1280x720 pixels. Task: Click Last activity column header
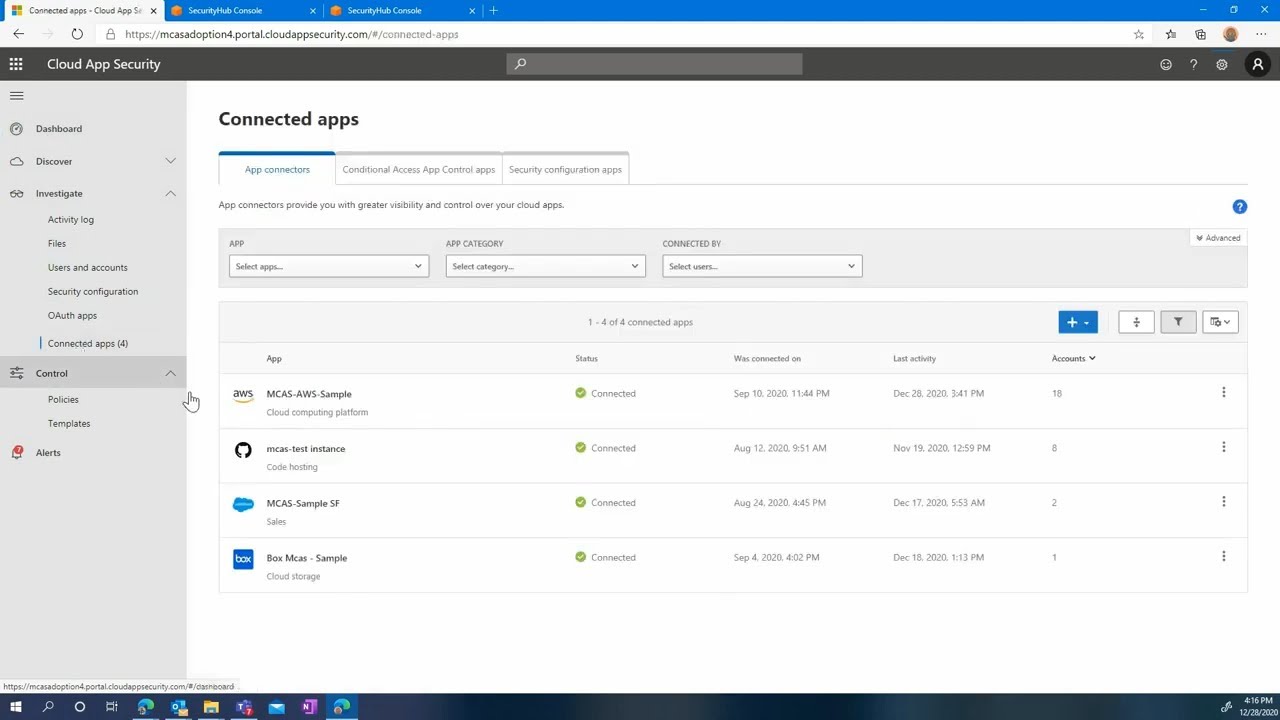[x=915, y=358]
